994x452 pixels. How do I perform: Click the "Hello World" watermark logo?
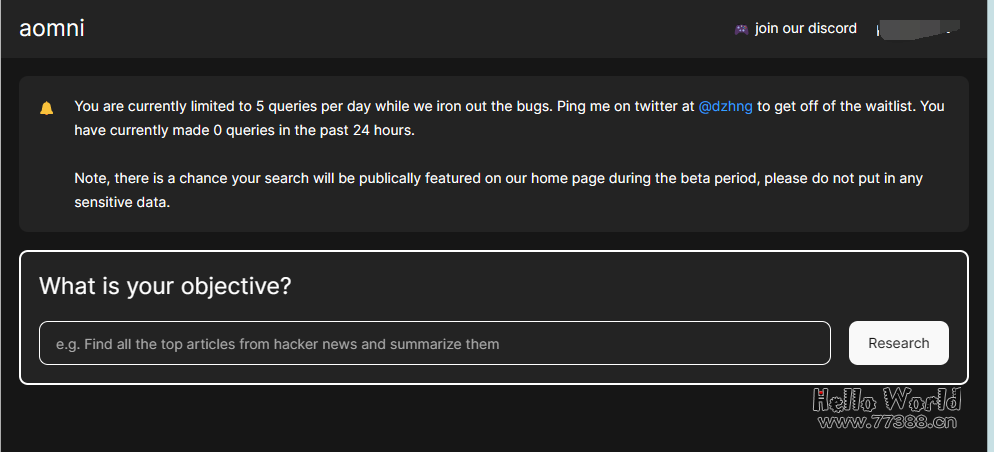[886, 401]
